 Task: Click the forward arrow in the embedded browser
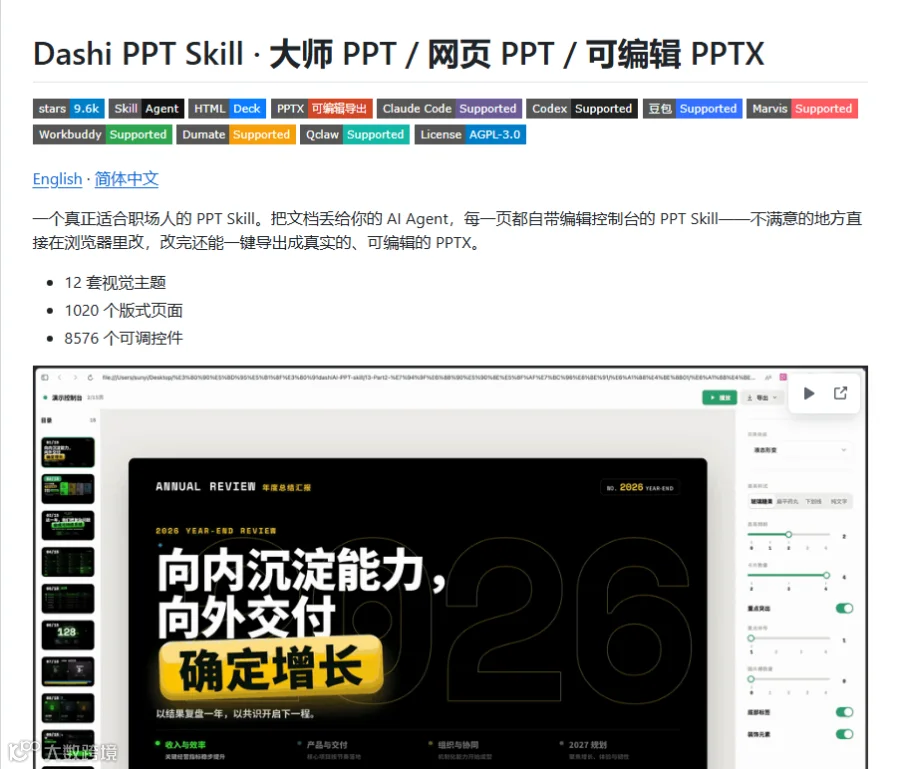tap(75, 377)
